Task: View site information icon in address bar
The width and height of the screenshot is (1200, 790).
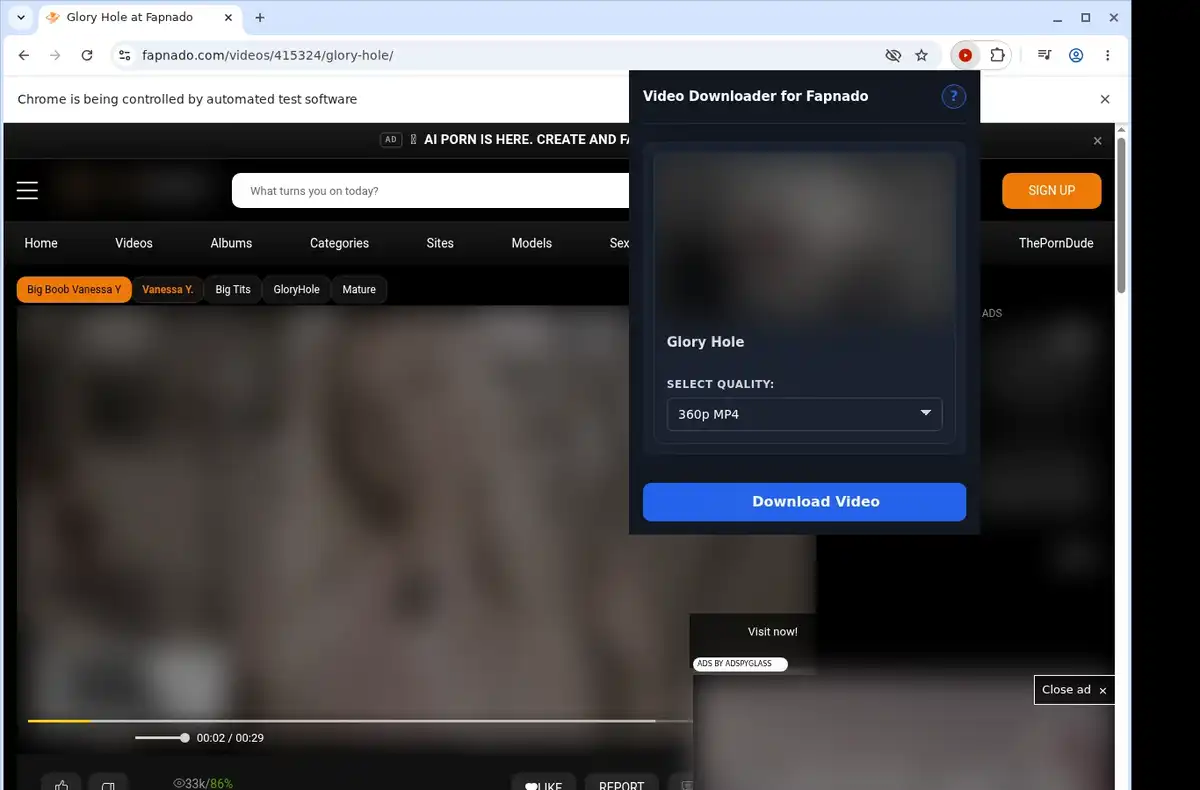Action: tap(123, 56)
